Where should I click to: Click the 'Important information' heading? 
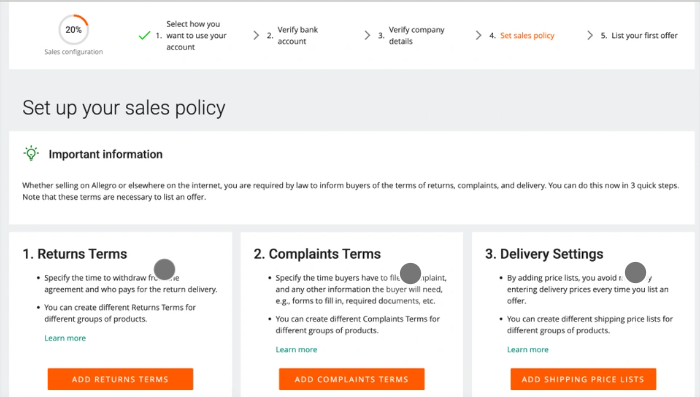106,154
